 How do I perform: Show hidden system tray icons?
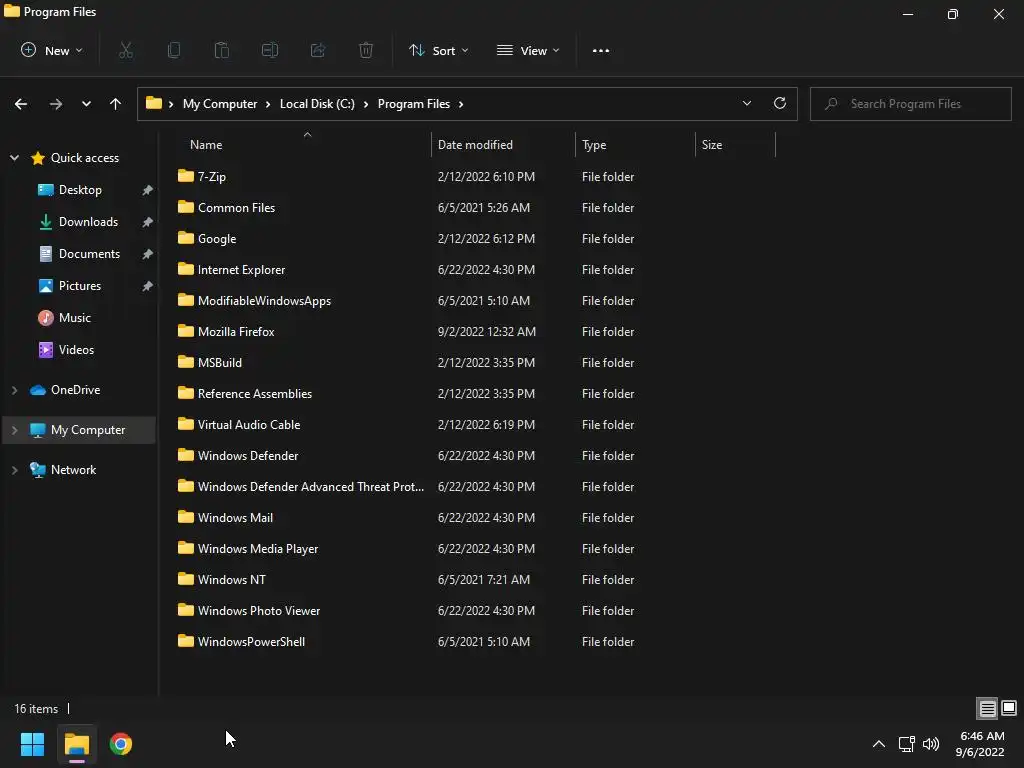tap(879, 744)
